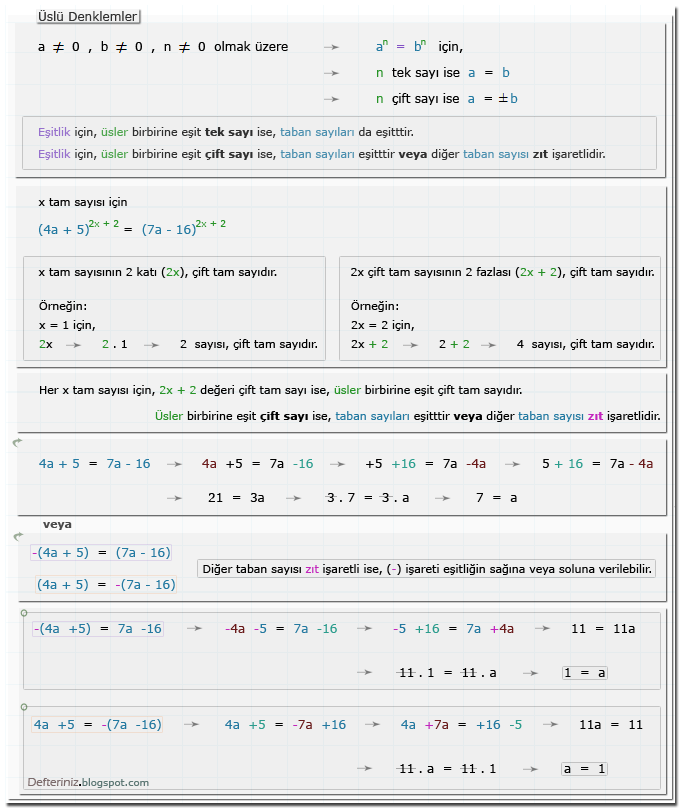The width and height of the screenshot is (680, 808).
Task: Click the green circle marker of the -(4a +5) = 7a -16 box
Action: [x=24, y=613]
